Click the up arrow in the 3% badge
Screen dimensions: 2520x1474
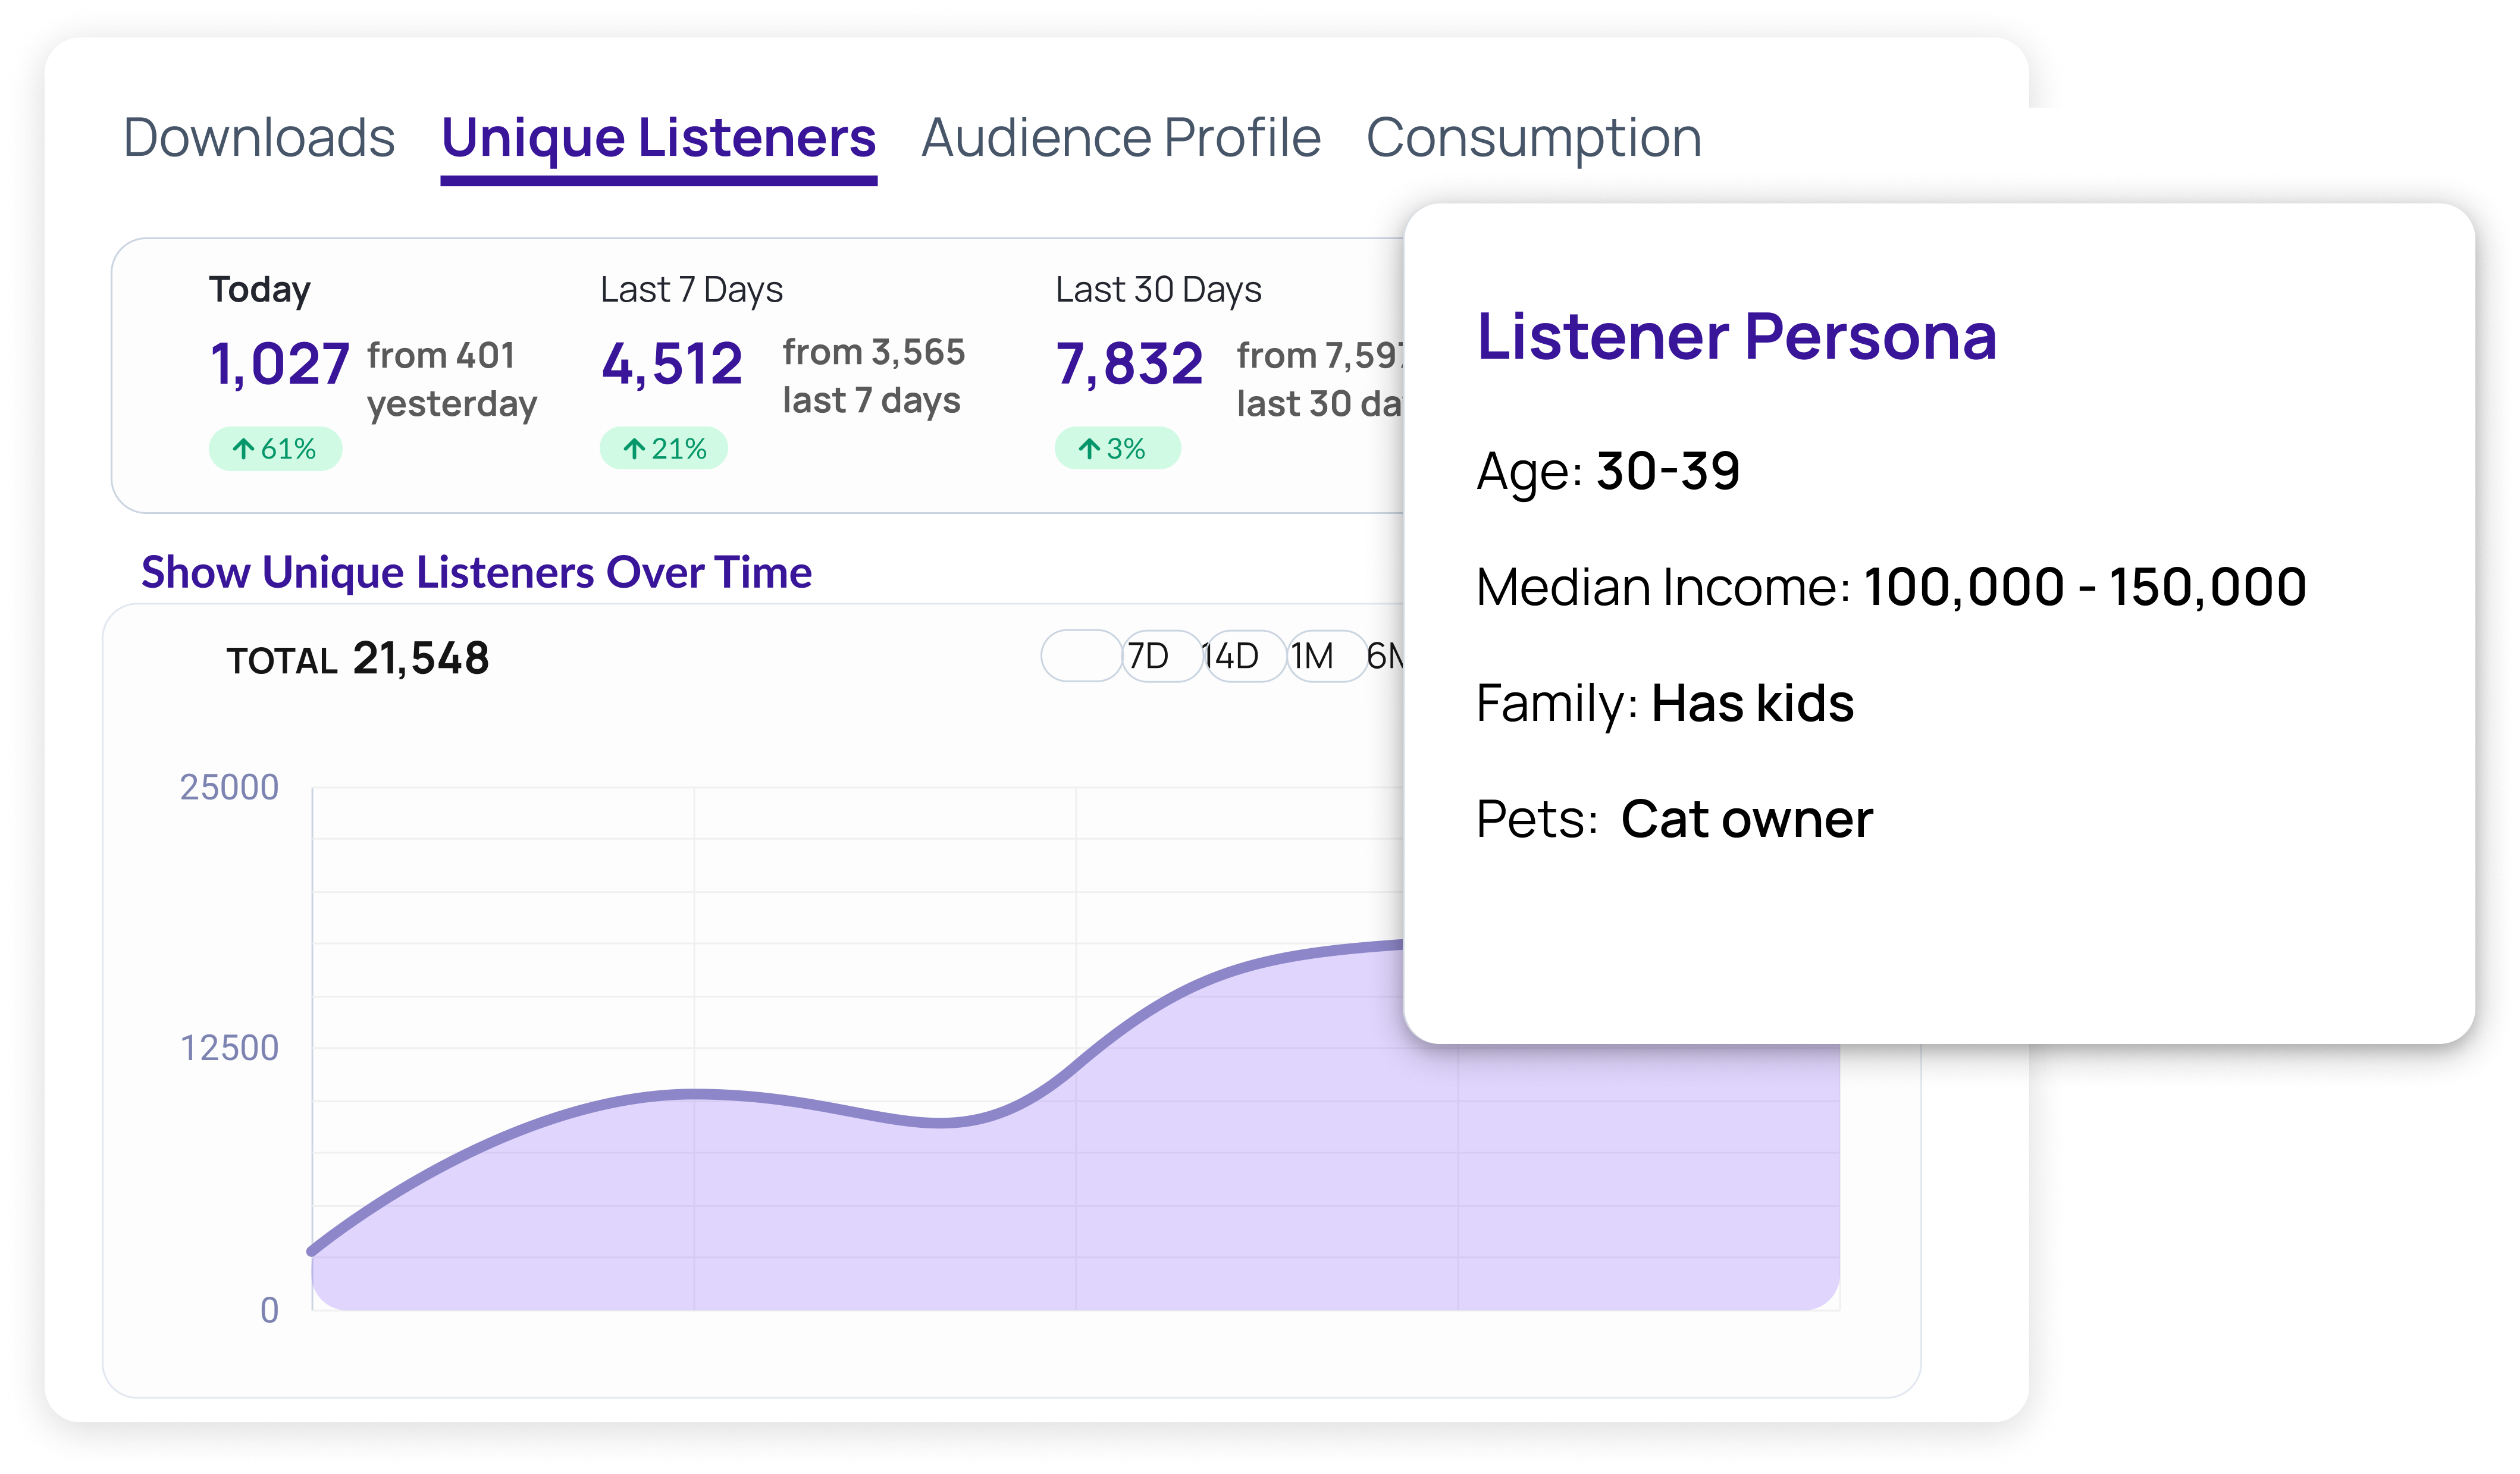click(x=1089, y=449)
